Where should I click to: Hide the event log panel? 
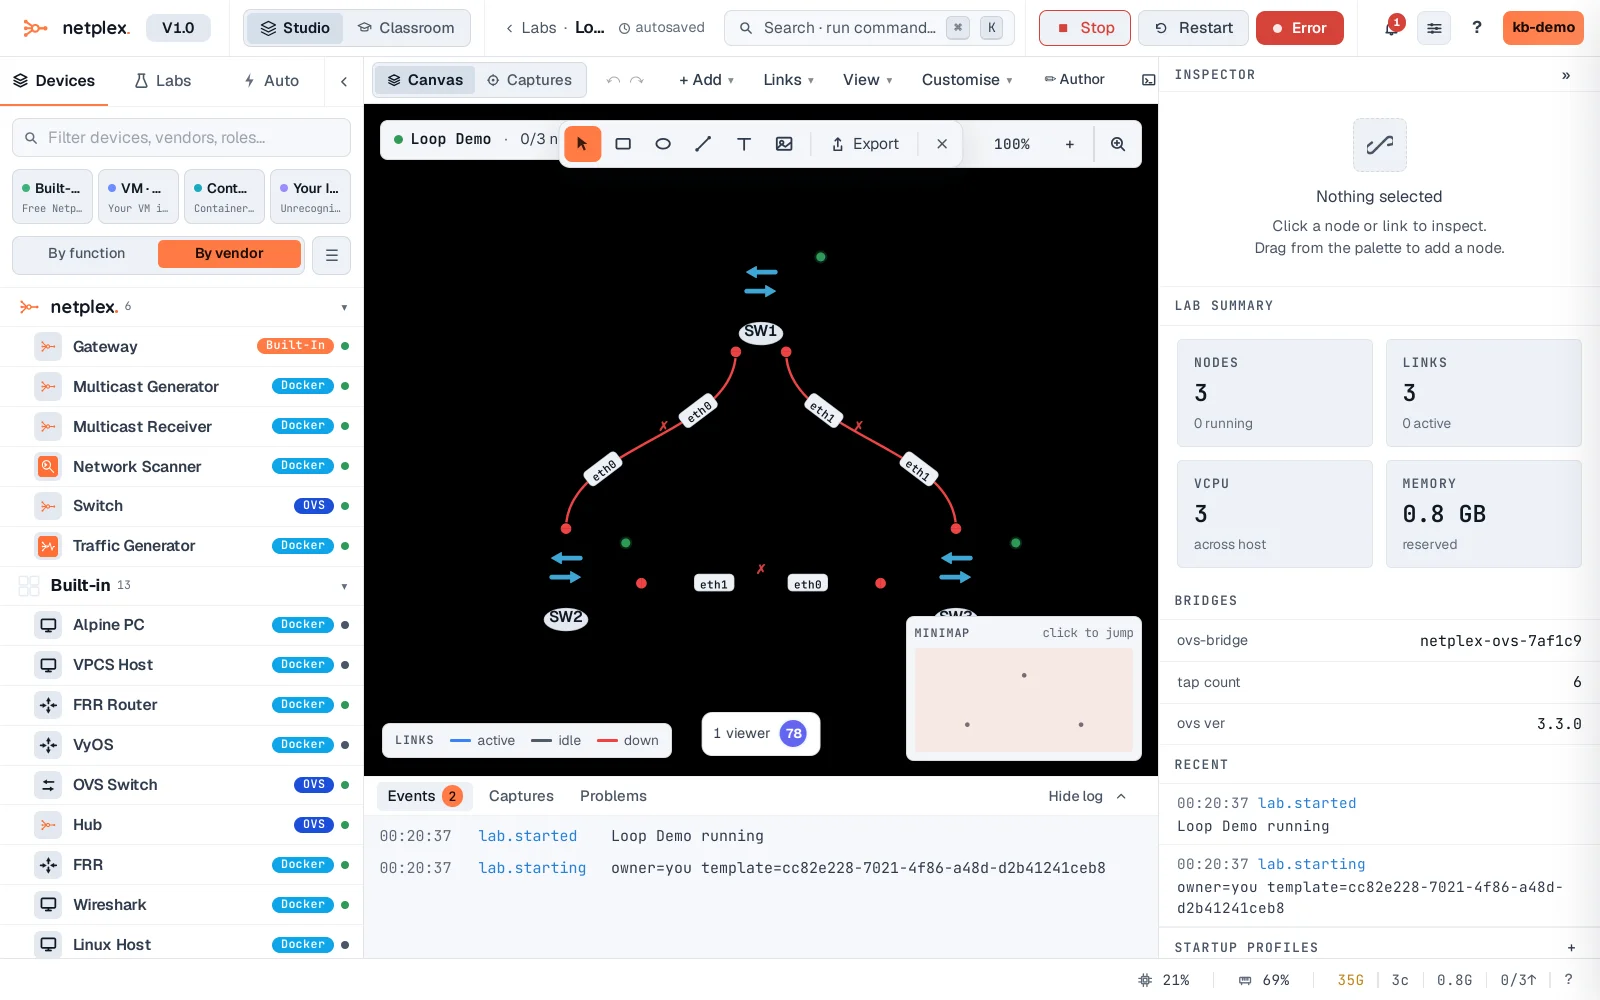[x=1087, y=796]
